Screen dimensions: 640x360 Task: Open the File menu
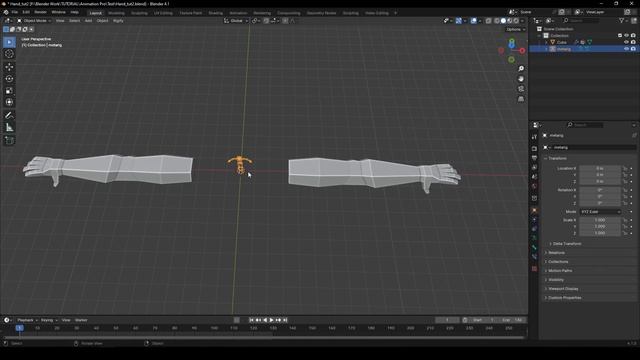click(15, 12)
